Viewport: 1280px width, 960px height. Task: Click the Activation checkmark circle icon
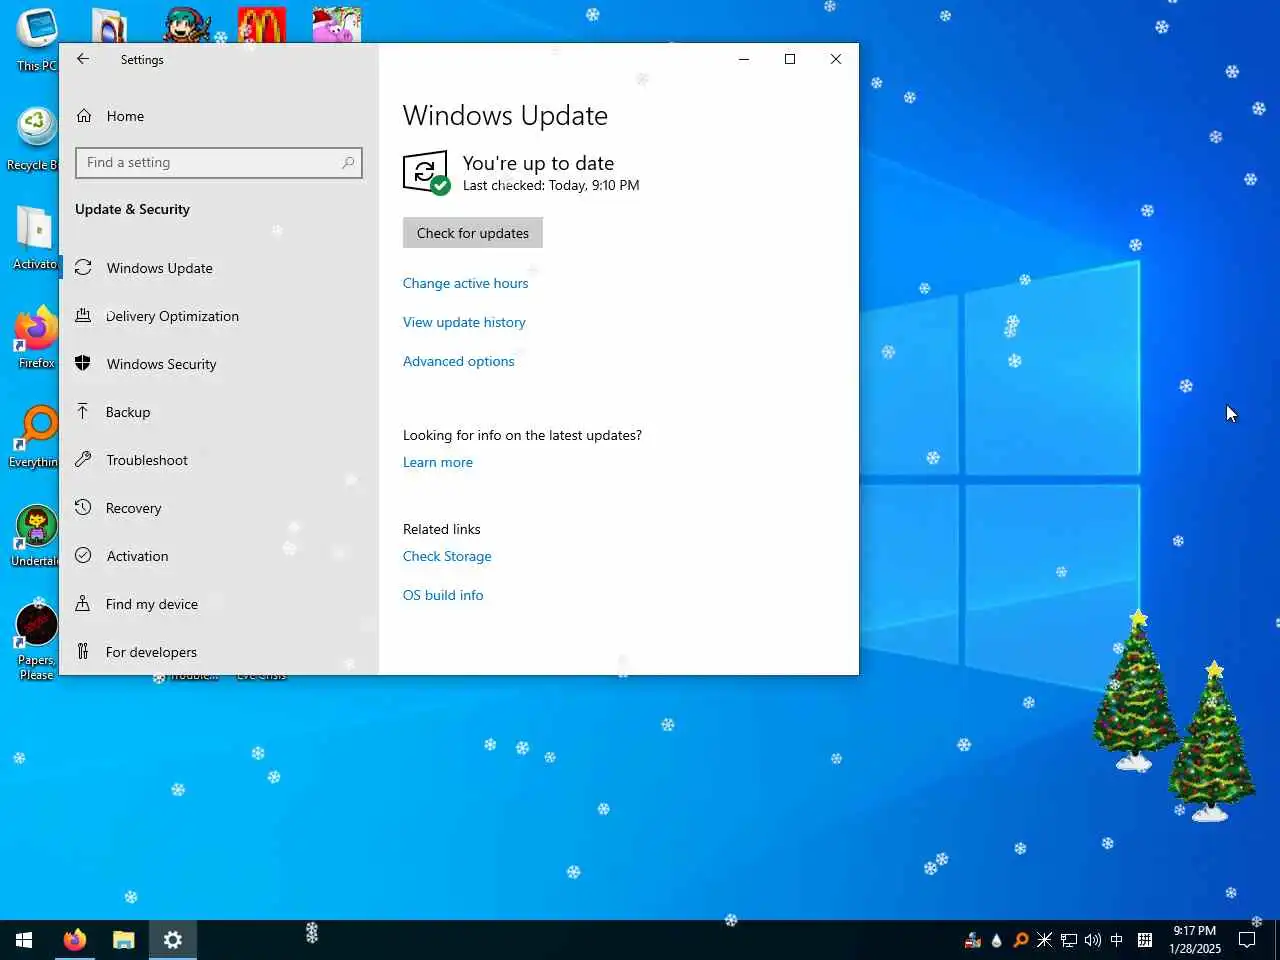[83, 555]
